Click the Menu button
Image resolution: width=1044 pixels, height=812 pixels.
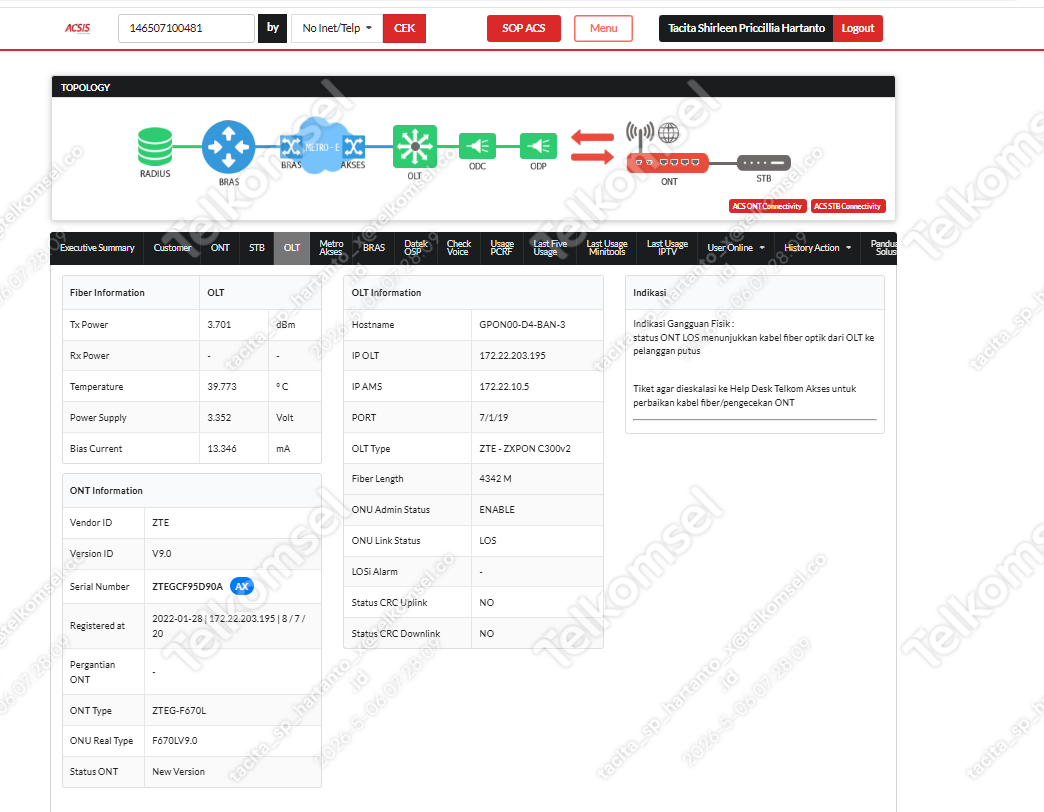tap(603, 28)
